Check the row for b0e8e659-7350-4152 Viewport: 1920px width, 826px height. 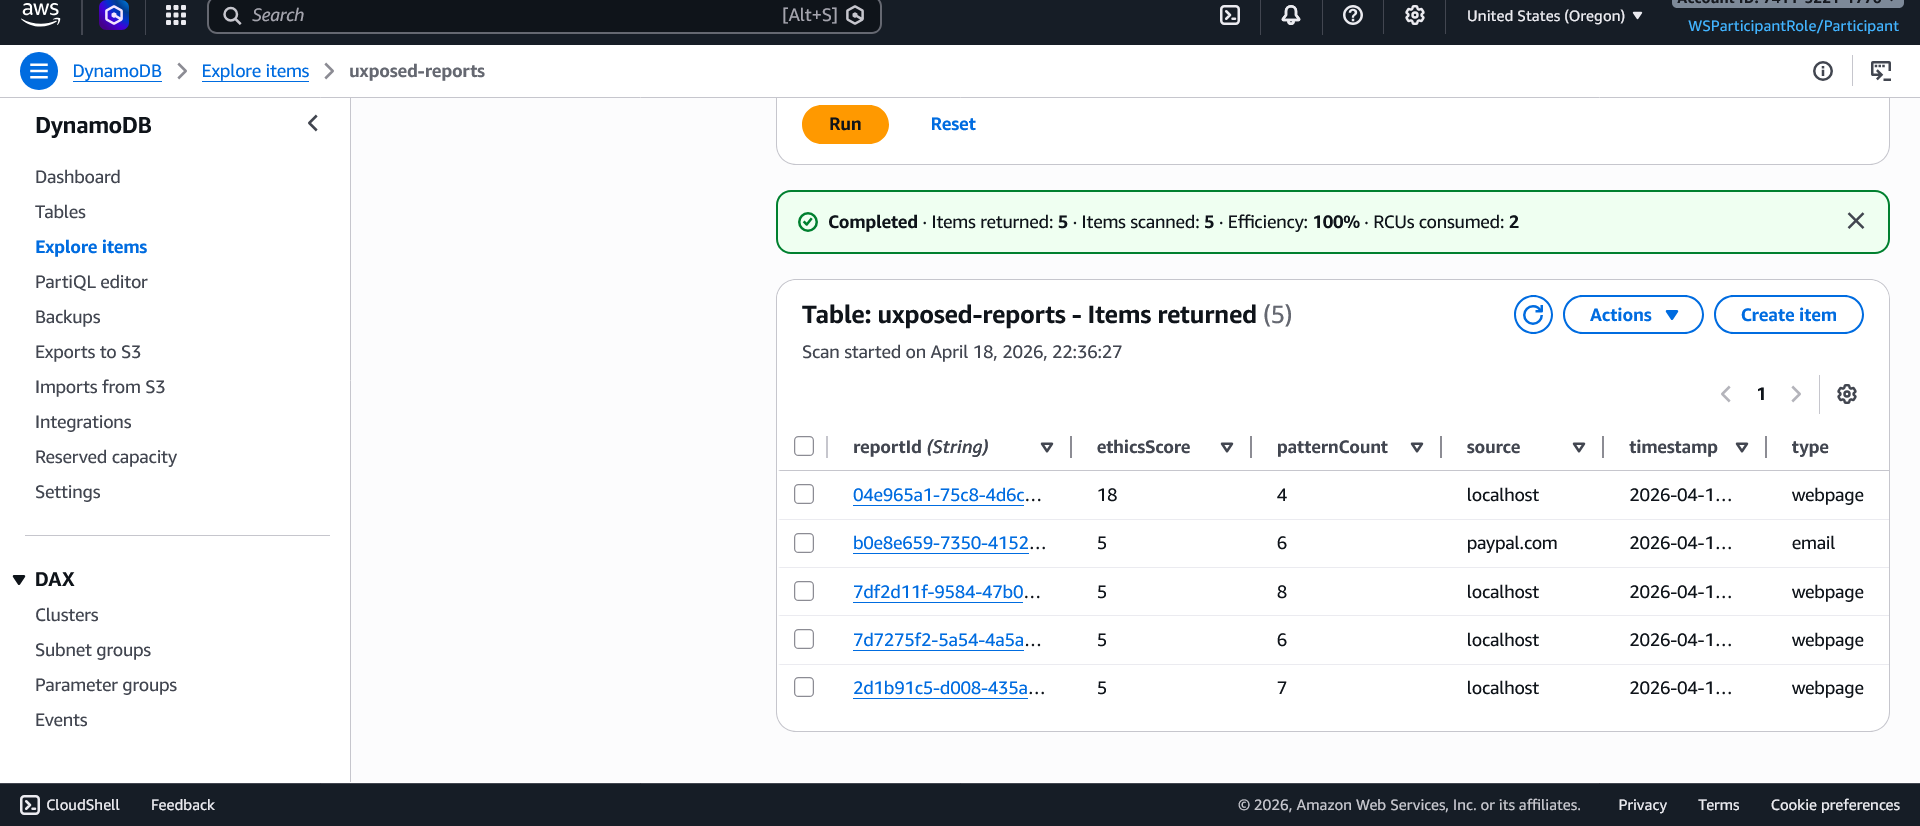click(804, 543)
